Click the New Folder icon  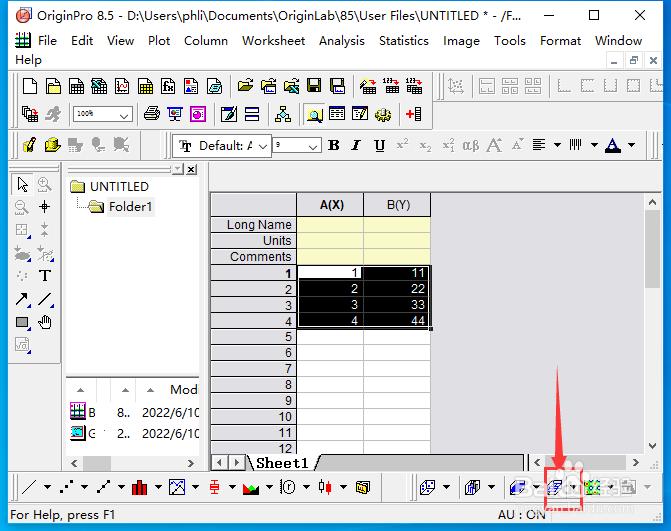pos(53,86)
